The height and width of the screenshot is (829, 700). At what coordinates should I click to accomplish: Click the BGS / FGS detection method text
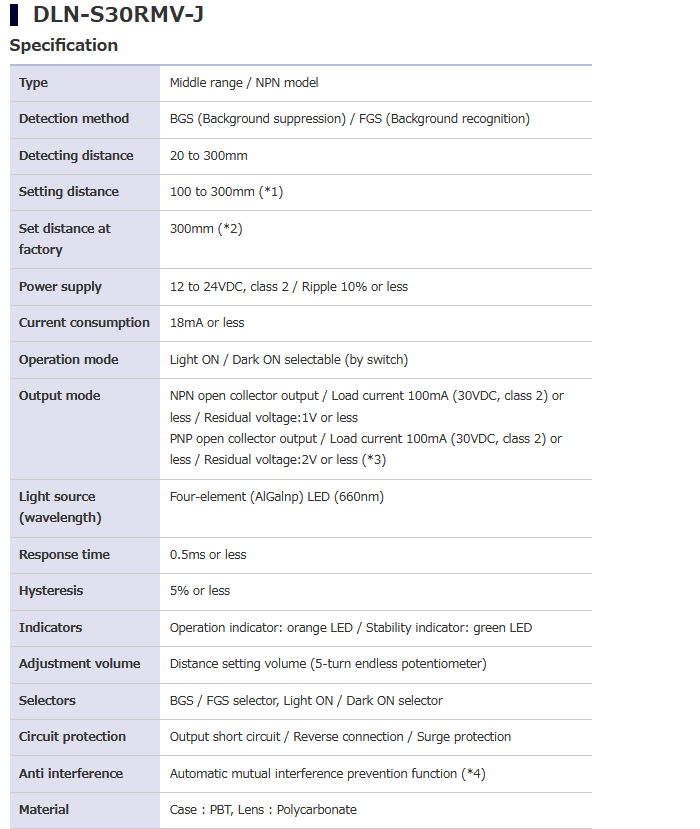point(349,119)
